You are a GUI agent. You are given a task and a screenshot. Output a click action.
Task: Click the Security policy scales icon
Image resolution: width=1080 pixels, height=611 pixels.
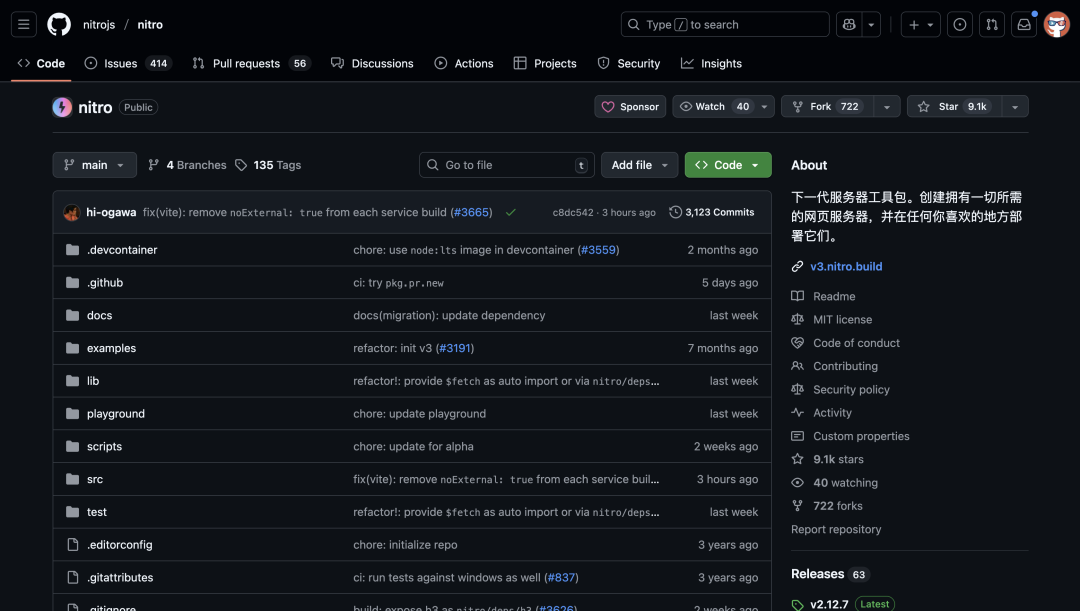coord(798,389)
